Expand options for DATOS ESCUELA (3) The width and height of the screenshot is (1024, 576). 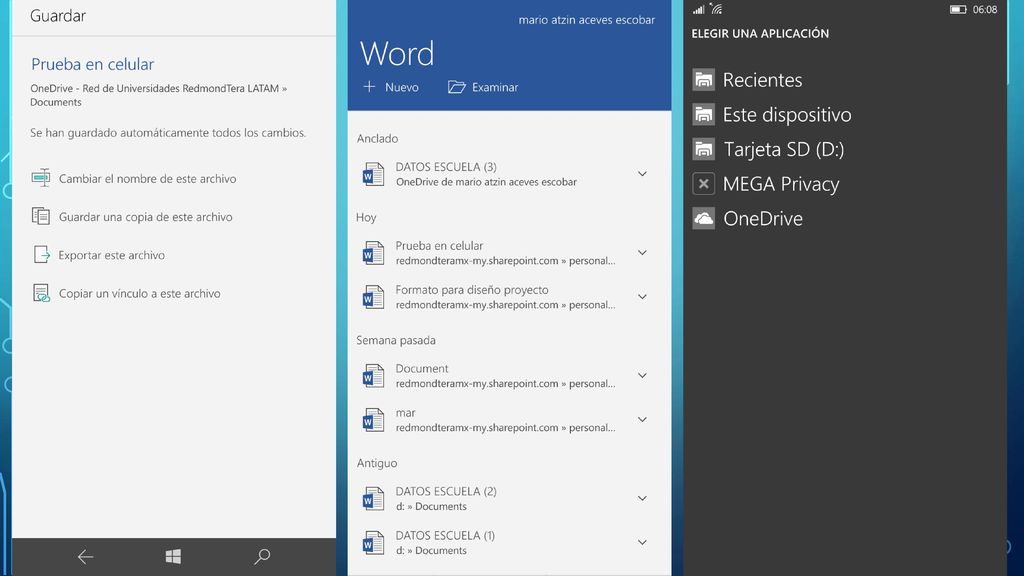[642, 174]
